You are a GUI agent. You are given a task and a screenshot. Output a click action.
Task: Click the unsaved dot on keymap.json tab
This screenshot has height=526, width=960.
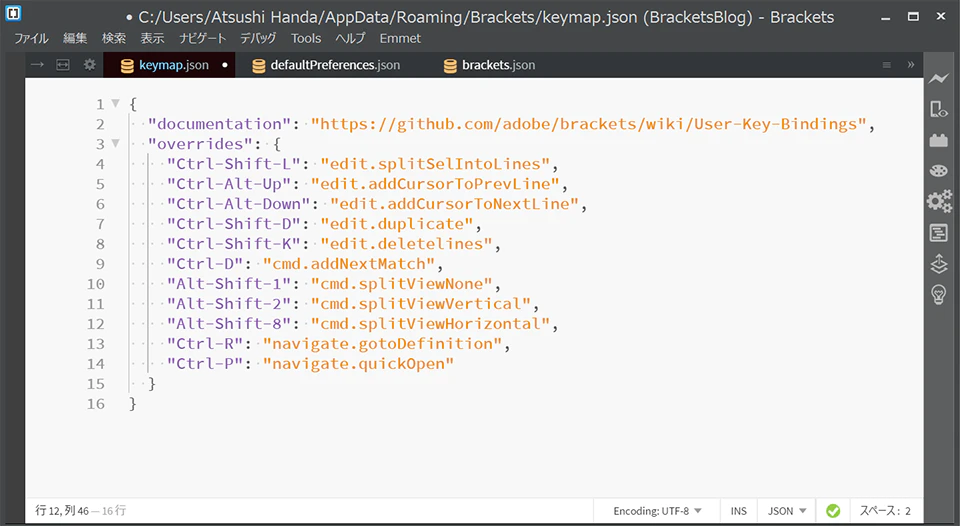225,65
